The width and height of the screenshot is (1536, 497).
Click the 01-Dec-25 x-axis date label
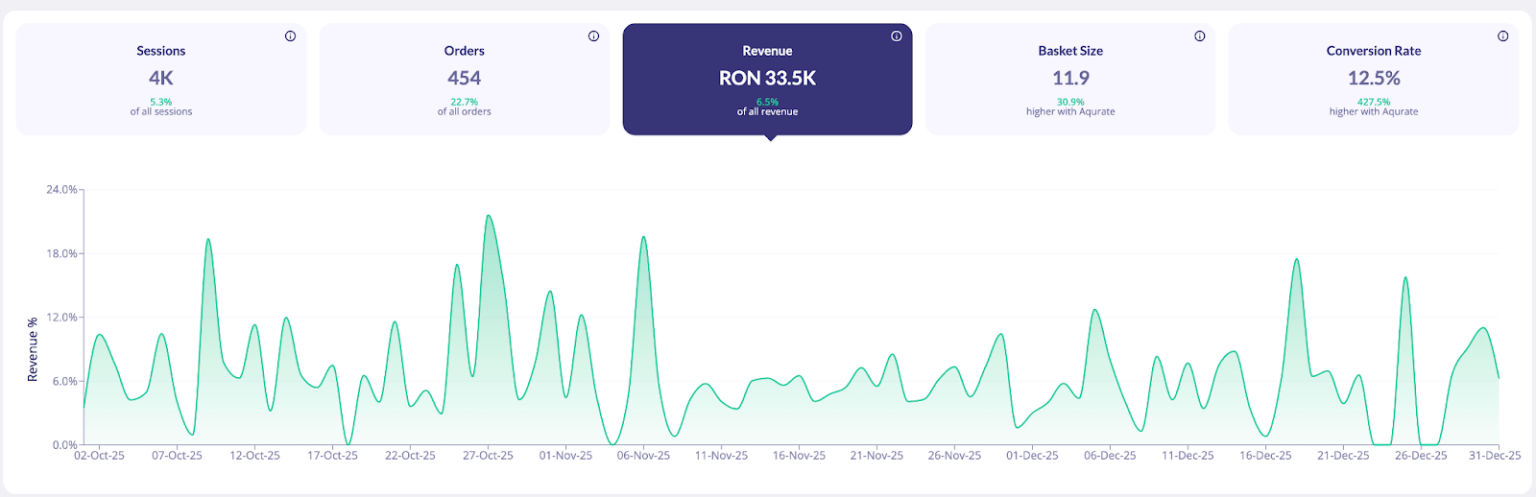(1033, 455)
